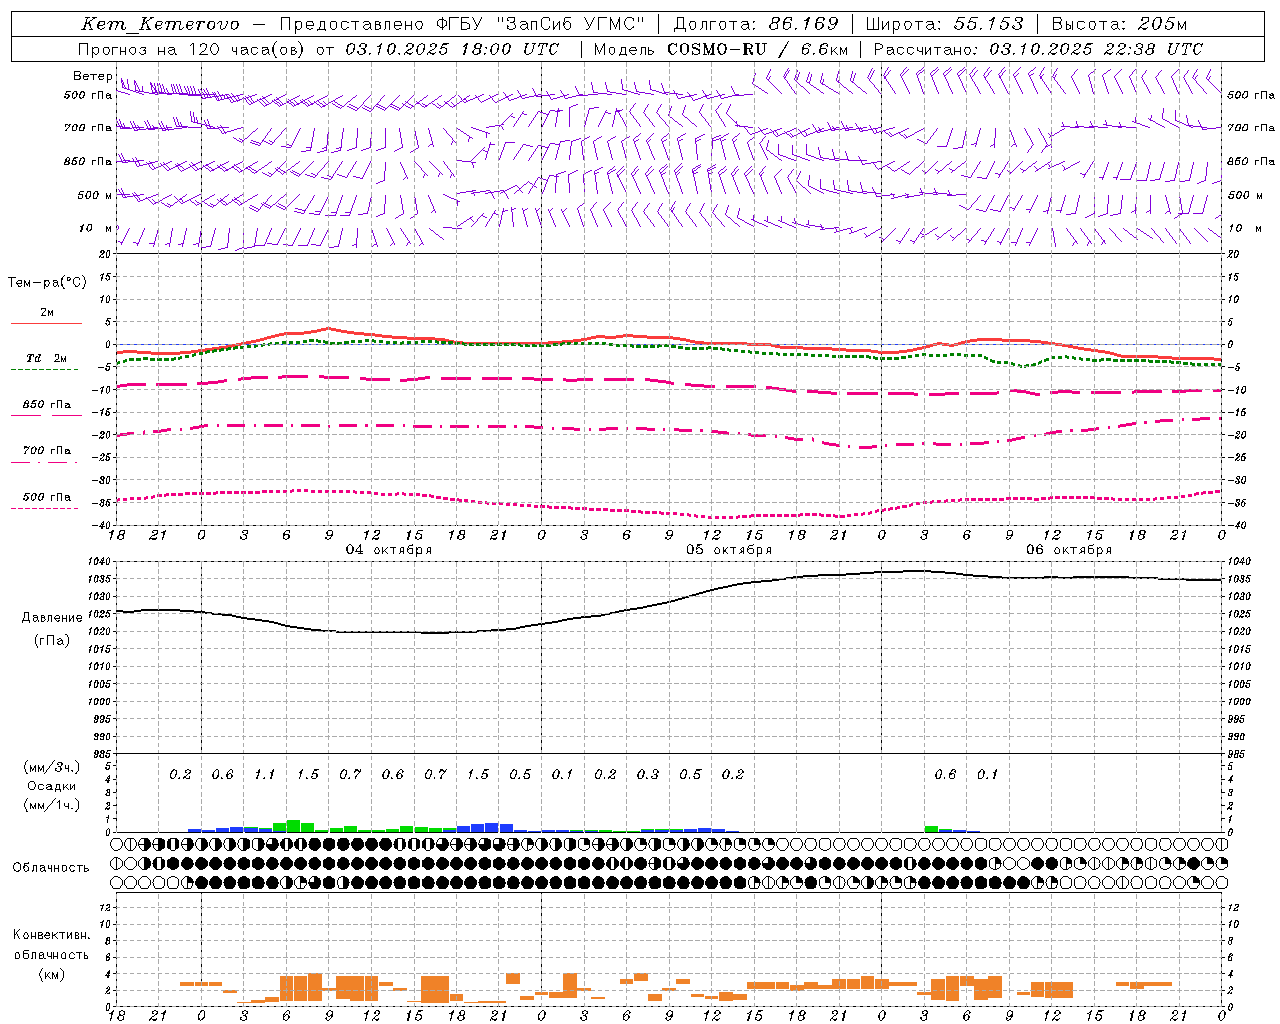Image resolution: width=1280 pixels, height=1024 pixels.
Task: Click the '(км)' unit under convective cloudiness
Action: click(x=52, y=974)
